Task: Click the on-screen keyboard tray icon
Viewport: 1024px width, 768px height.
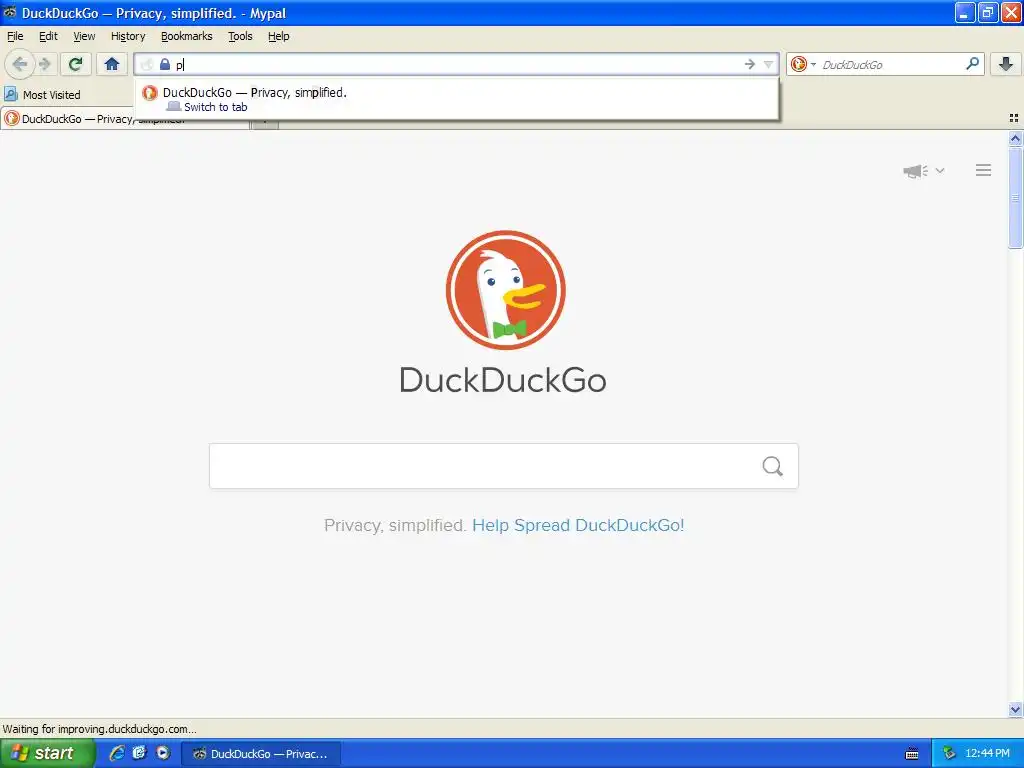Action: tap(912, 754)
